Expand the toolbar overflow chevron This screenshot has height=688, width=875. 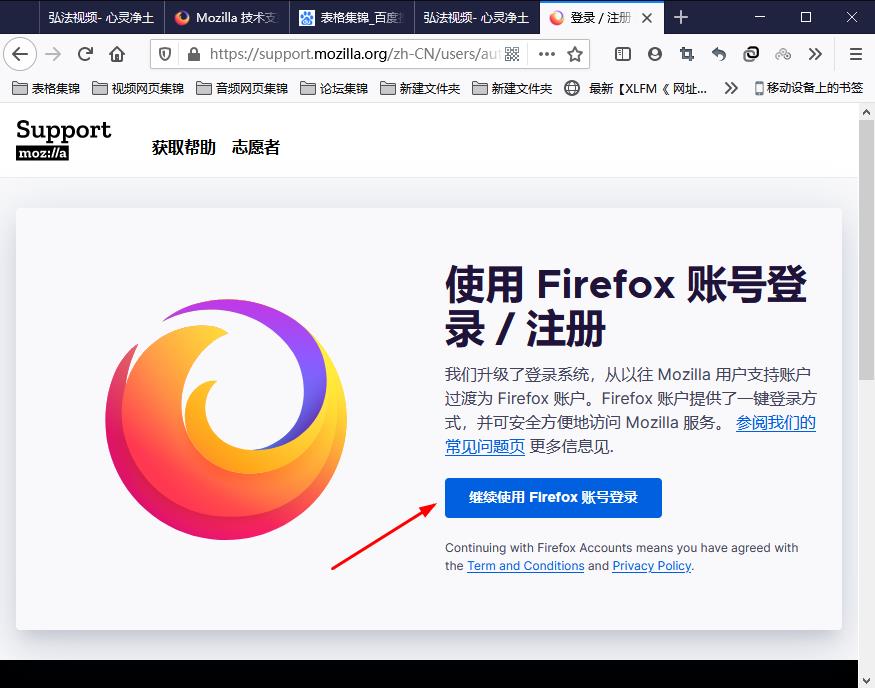[x=815, y=54]
